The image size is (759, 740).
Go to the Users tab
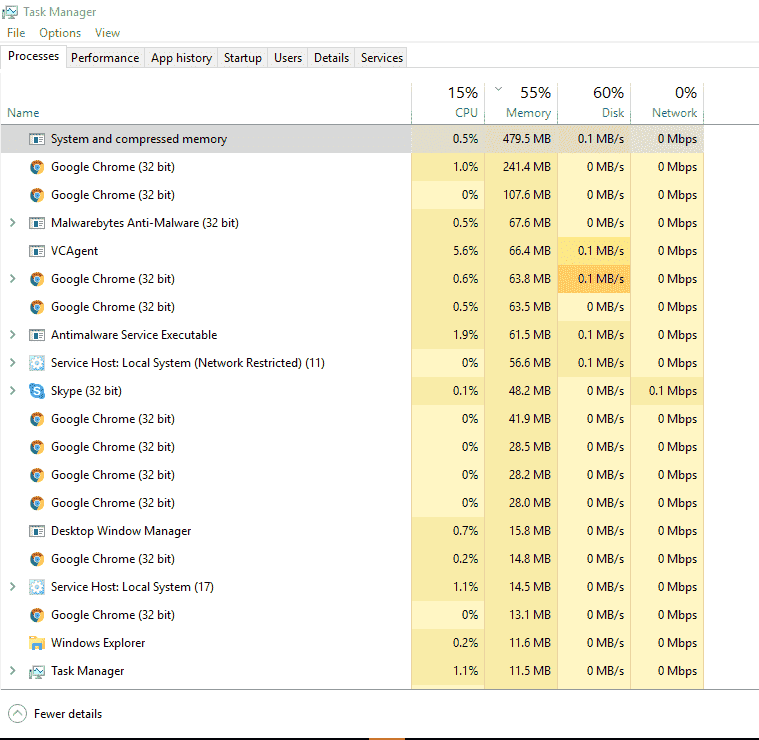pos(288,58)
